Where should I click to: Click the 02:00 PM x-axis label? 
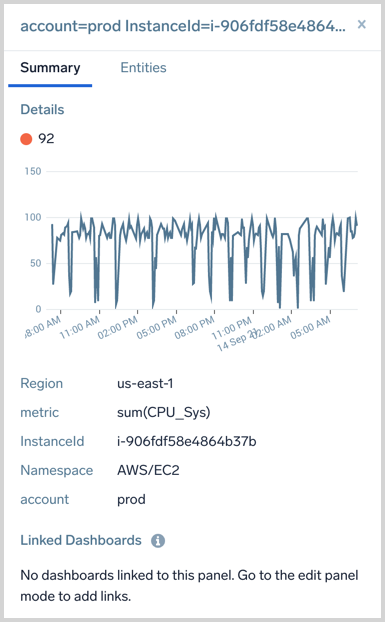pos(118,328)
